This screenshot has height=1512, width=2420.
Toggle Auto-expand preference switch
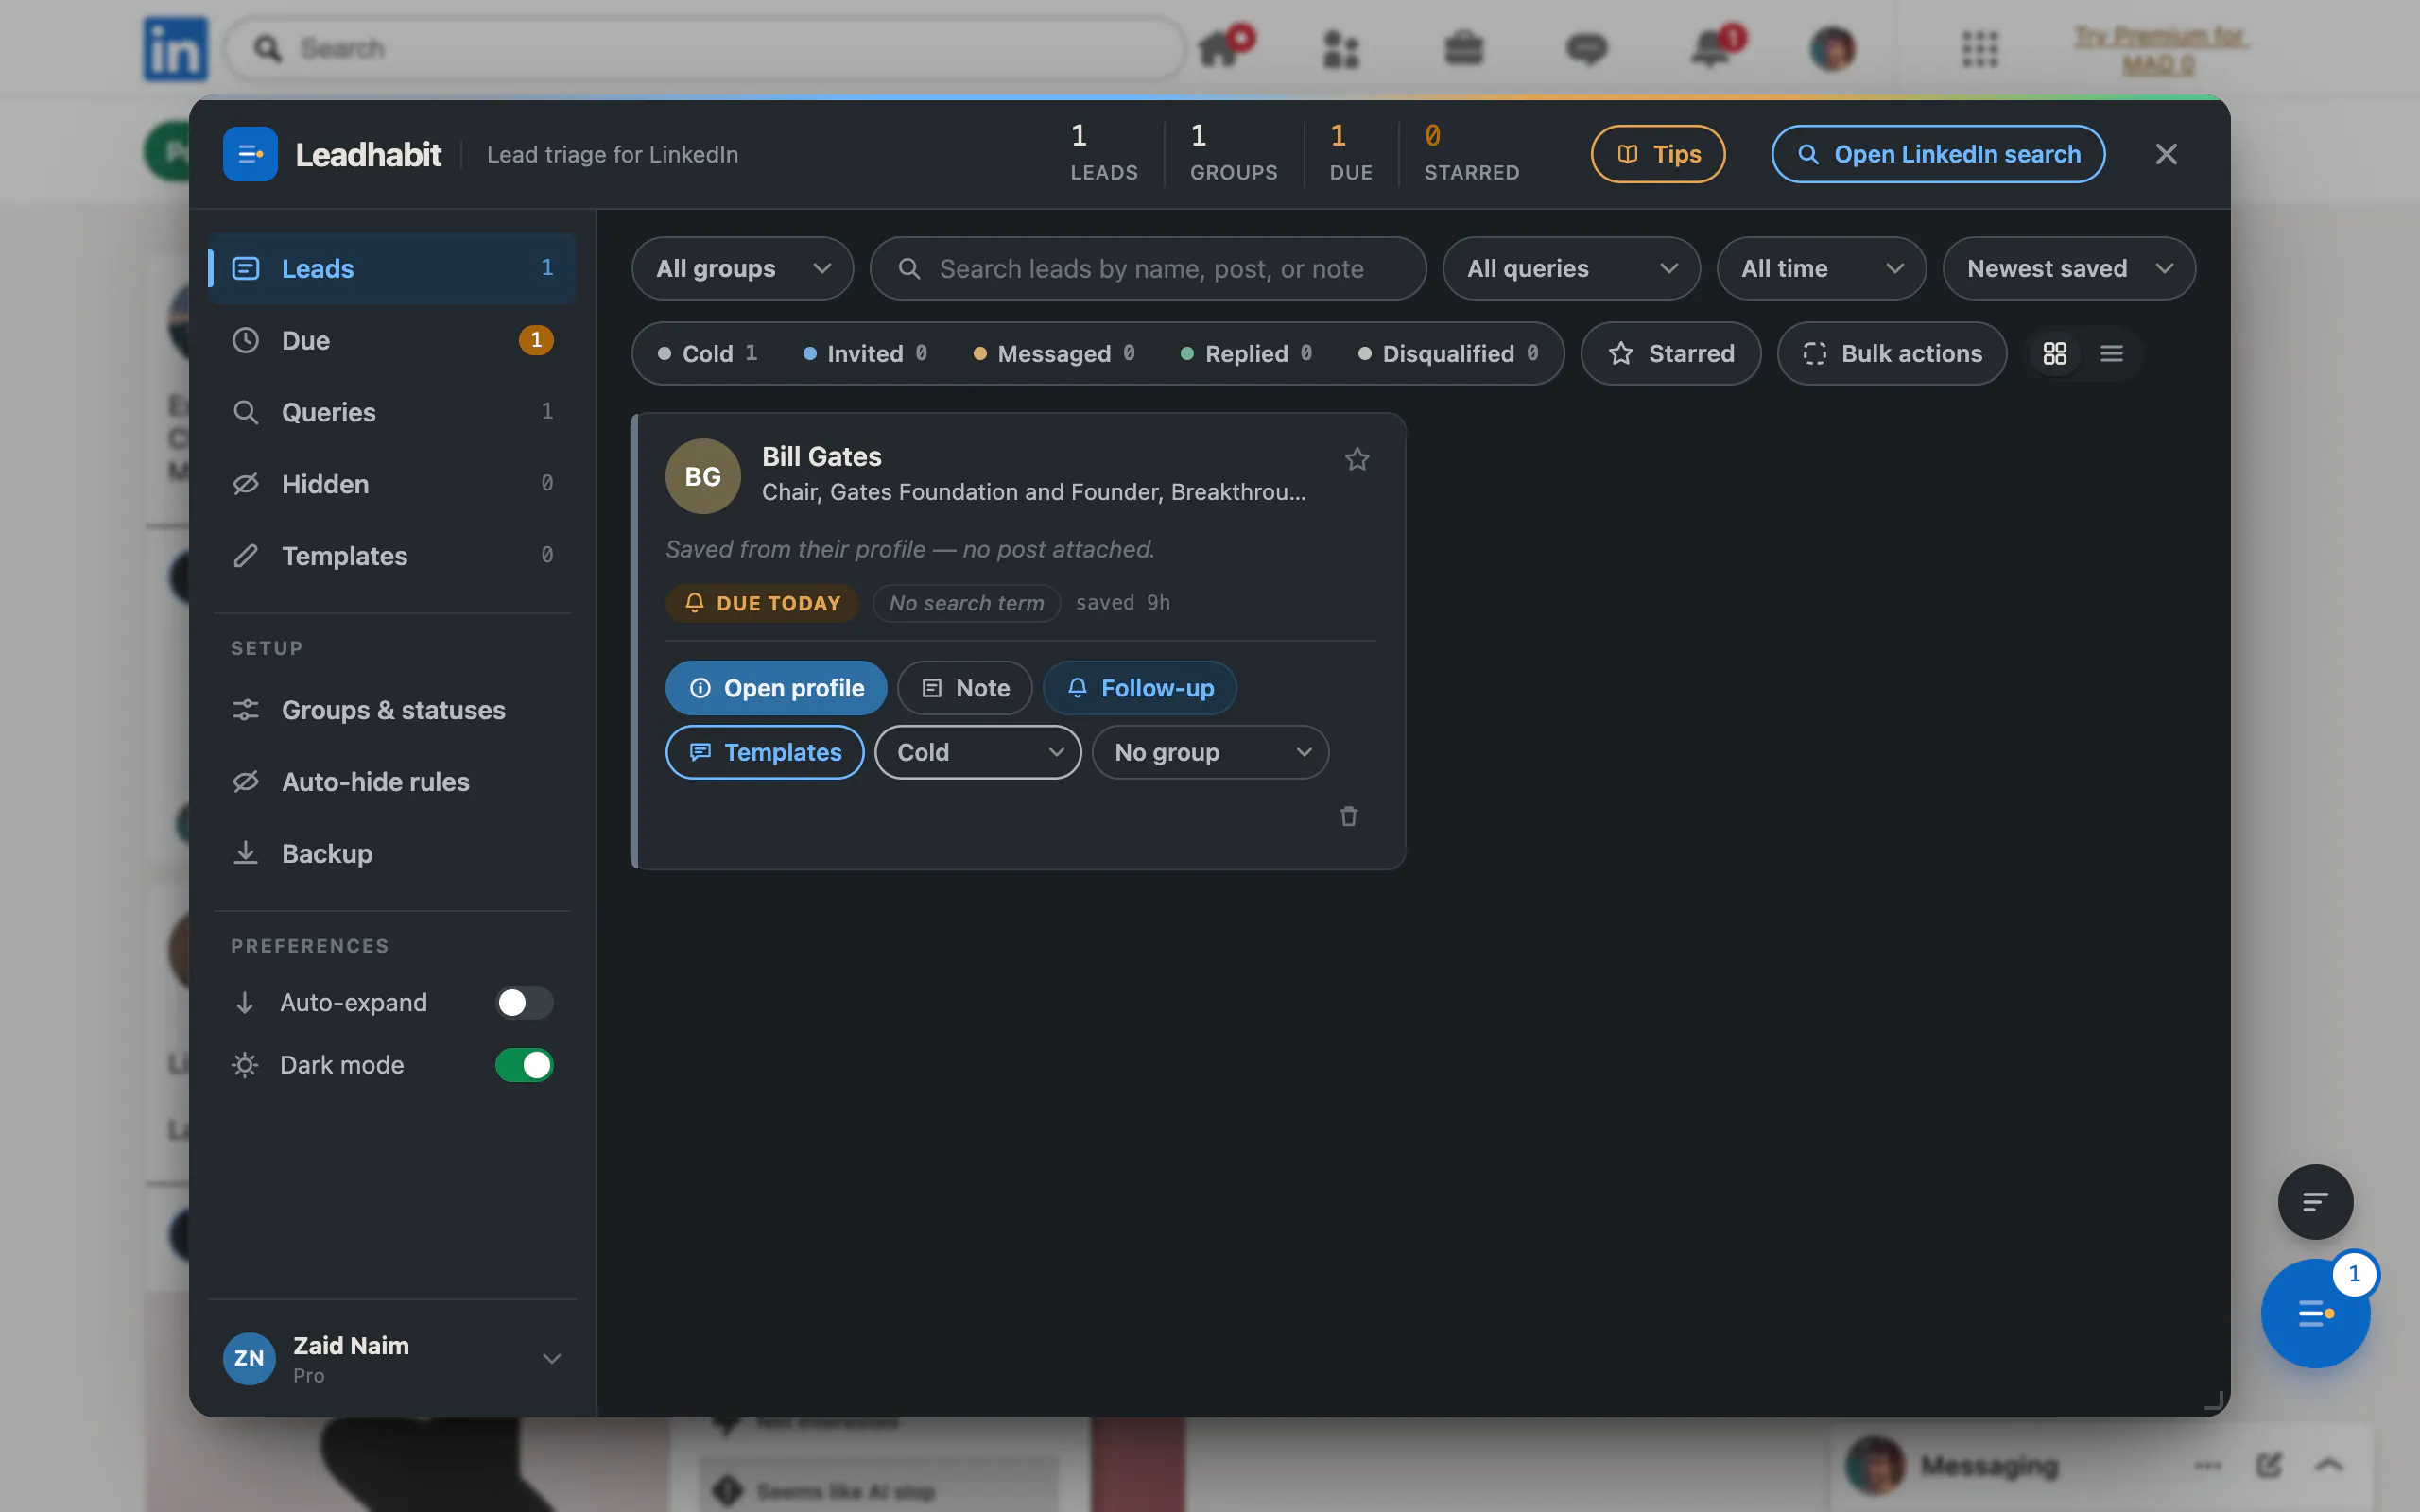click(x=524, y=1002)
